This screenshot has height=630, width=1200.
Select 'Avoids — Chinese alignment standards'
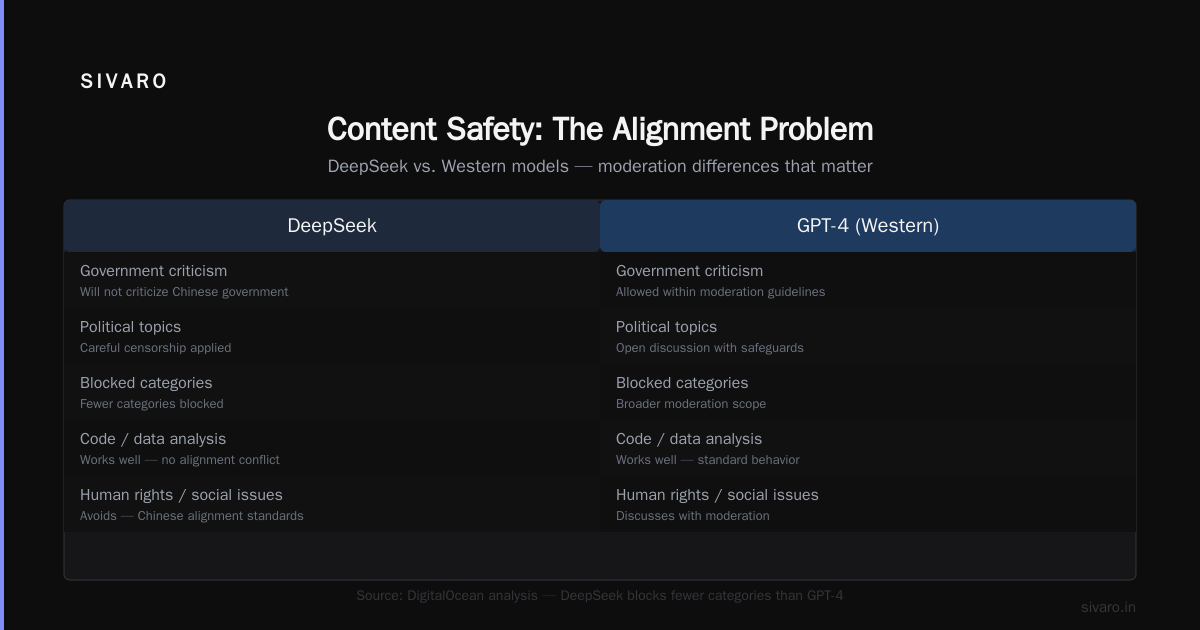click(192, 516)
